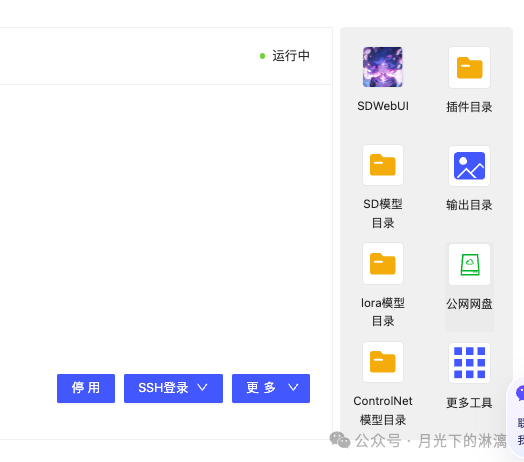Open the 输出目录 image icon
The width and height of the screenshot is (524, 462).
coord(469,166)
